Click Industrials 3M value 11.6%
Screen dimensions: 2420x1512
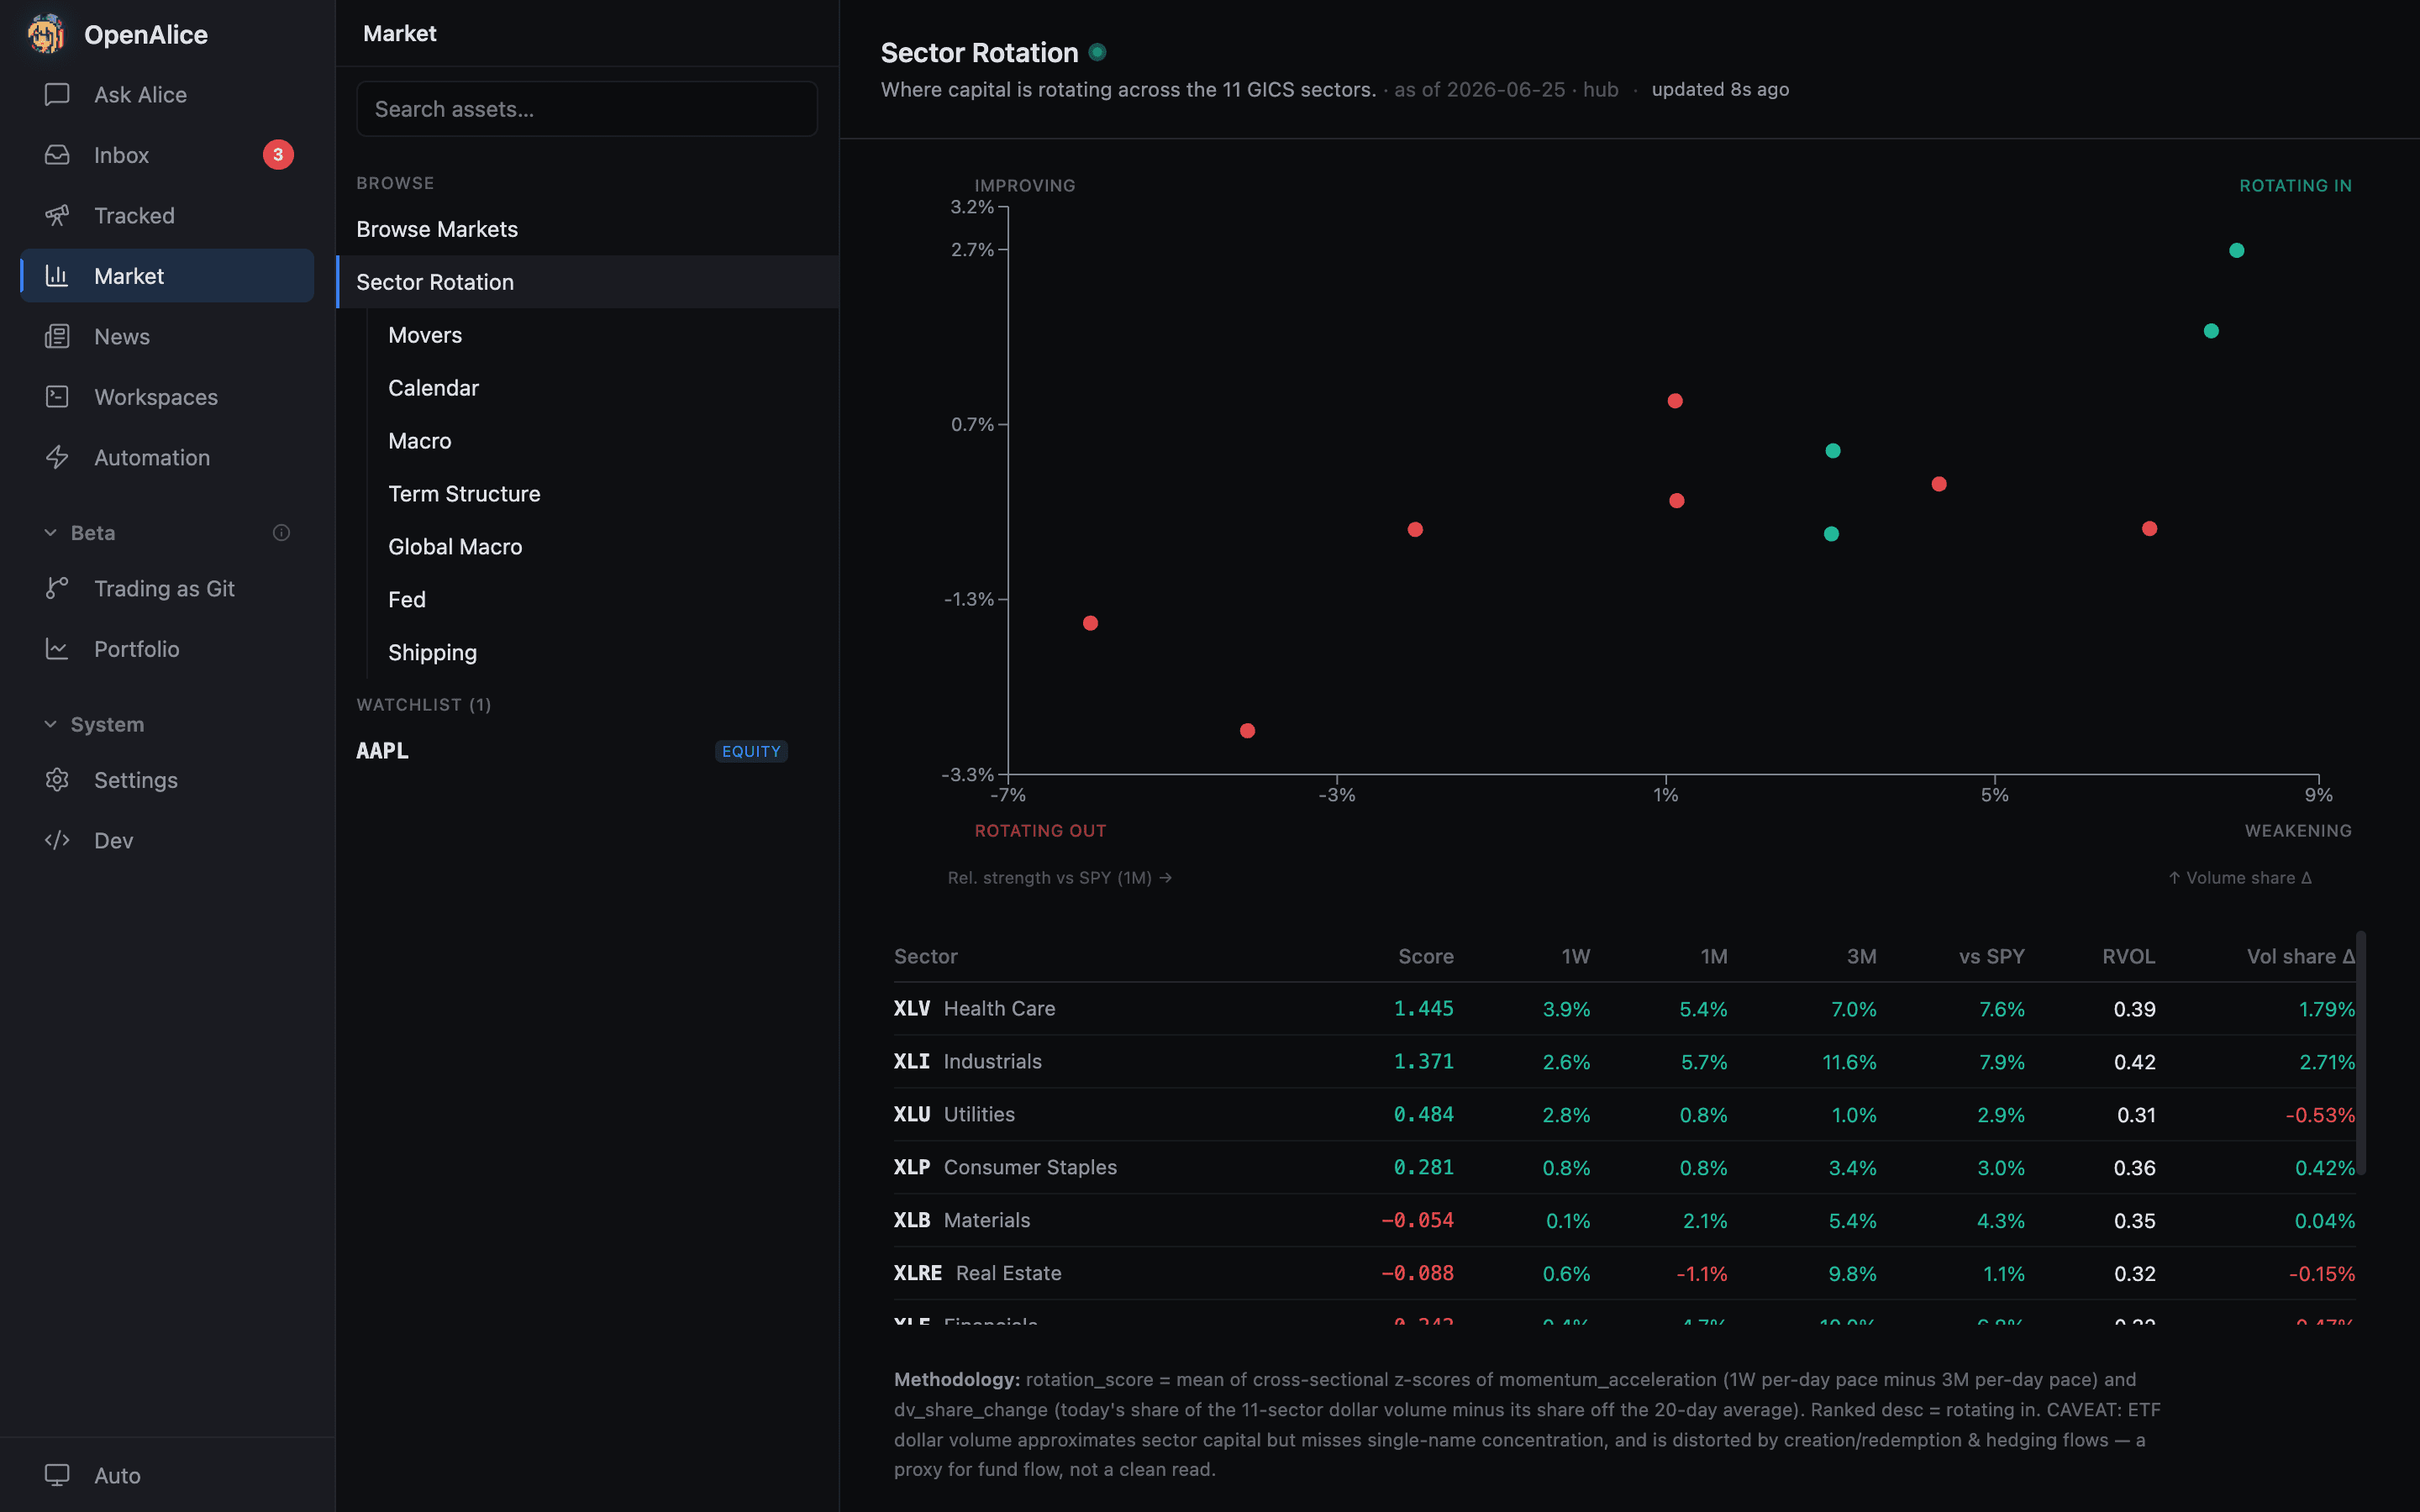point(1849,1062)
